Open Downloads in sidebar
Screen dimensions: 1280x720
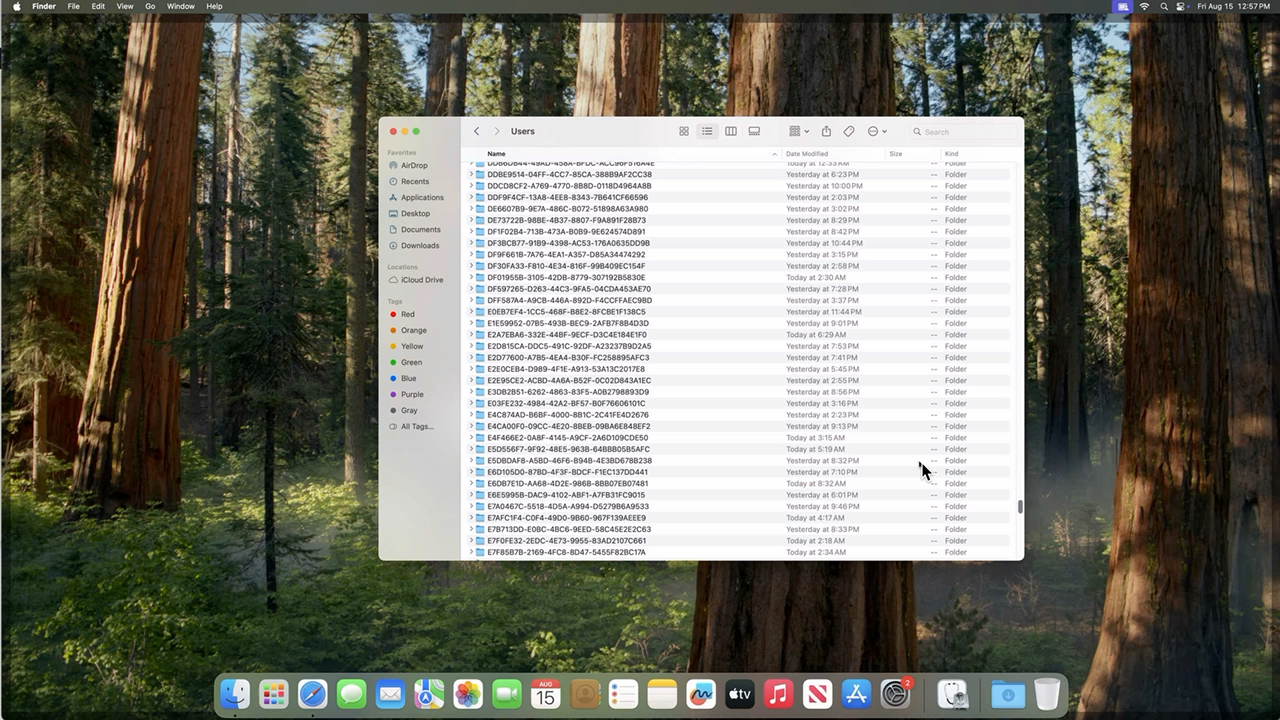point(420,245)
